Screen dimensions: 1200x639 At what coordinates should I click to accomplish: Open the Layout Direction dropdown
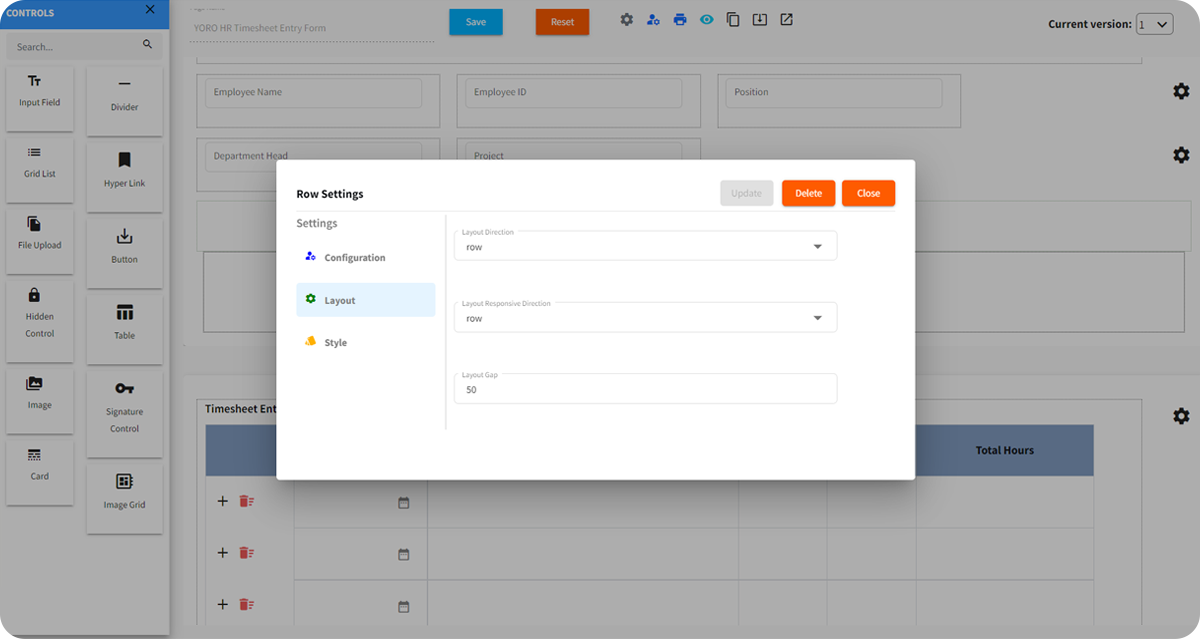[x=645, y=245]
